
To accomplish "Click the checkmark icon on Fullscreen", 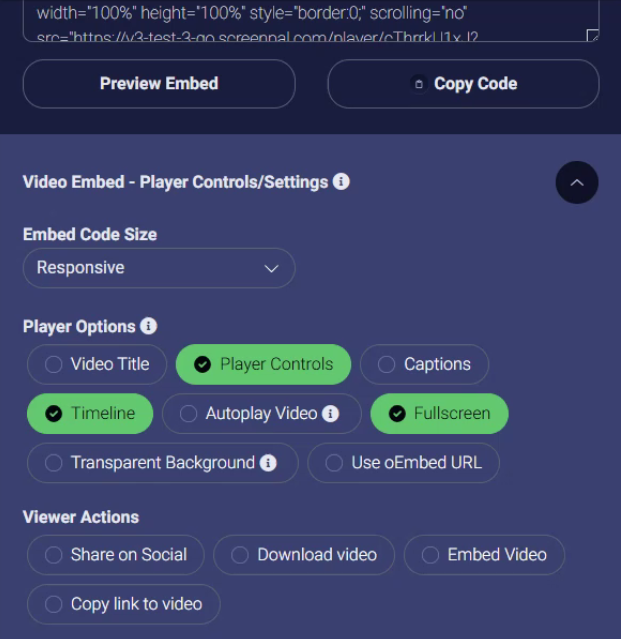I will point(397,414).
